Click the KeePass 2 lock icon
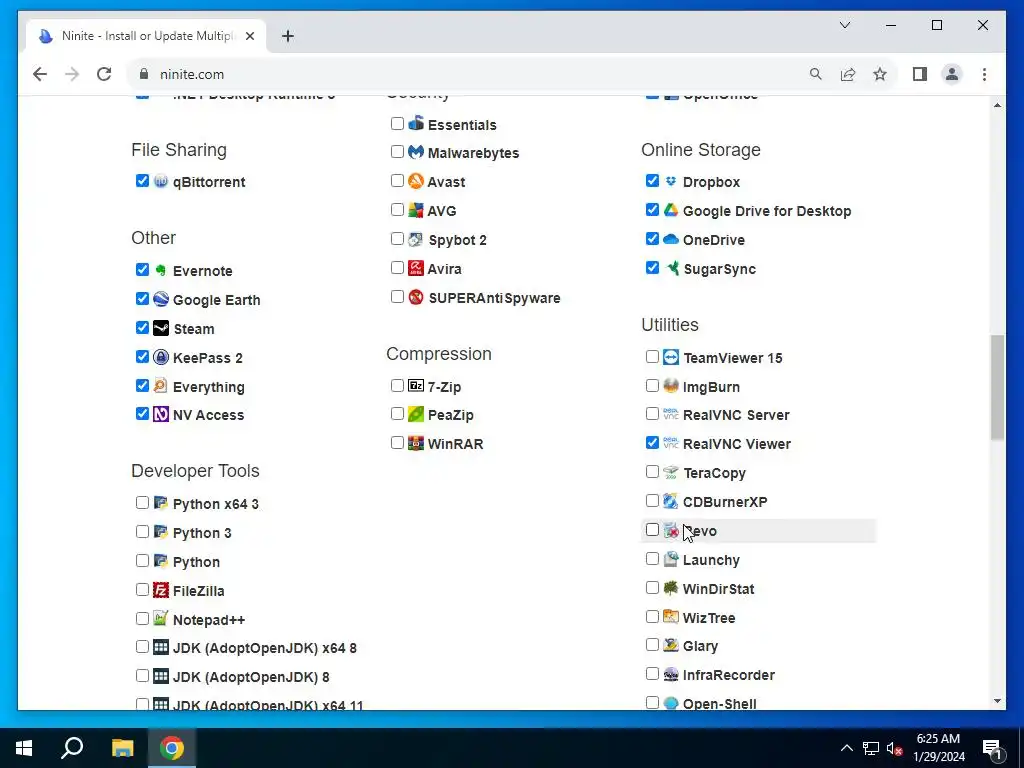Image resolution: width=1024 pixels, height=768 pixels. click(161, 357)
